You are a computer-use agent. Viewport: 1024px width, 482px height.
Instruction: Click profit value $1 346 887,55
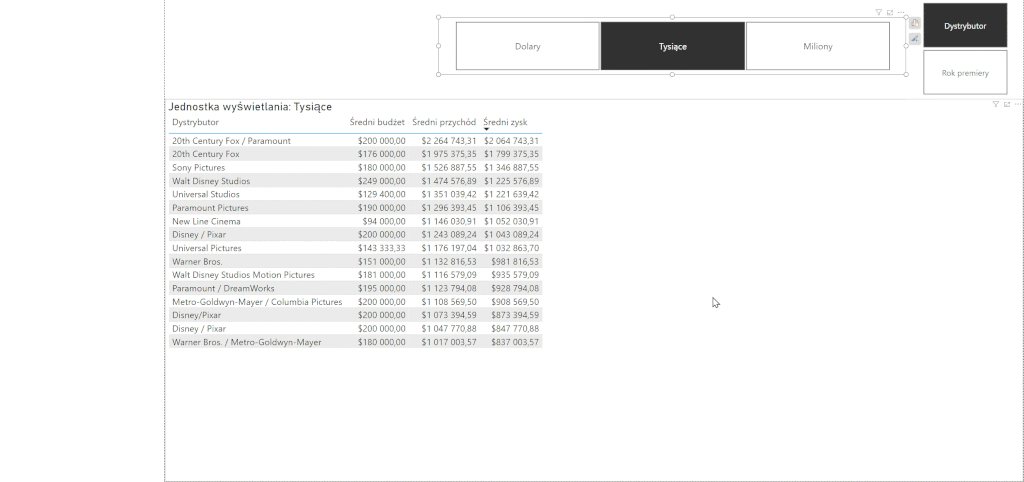click(x=511, y=168)
